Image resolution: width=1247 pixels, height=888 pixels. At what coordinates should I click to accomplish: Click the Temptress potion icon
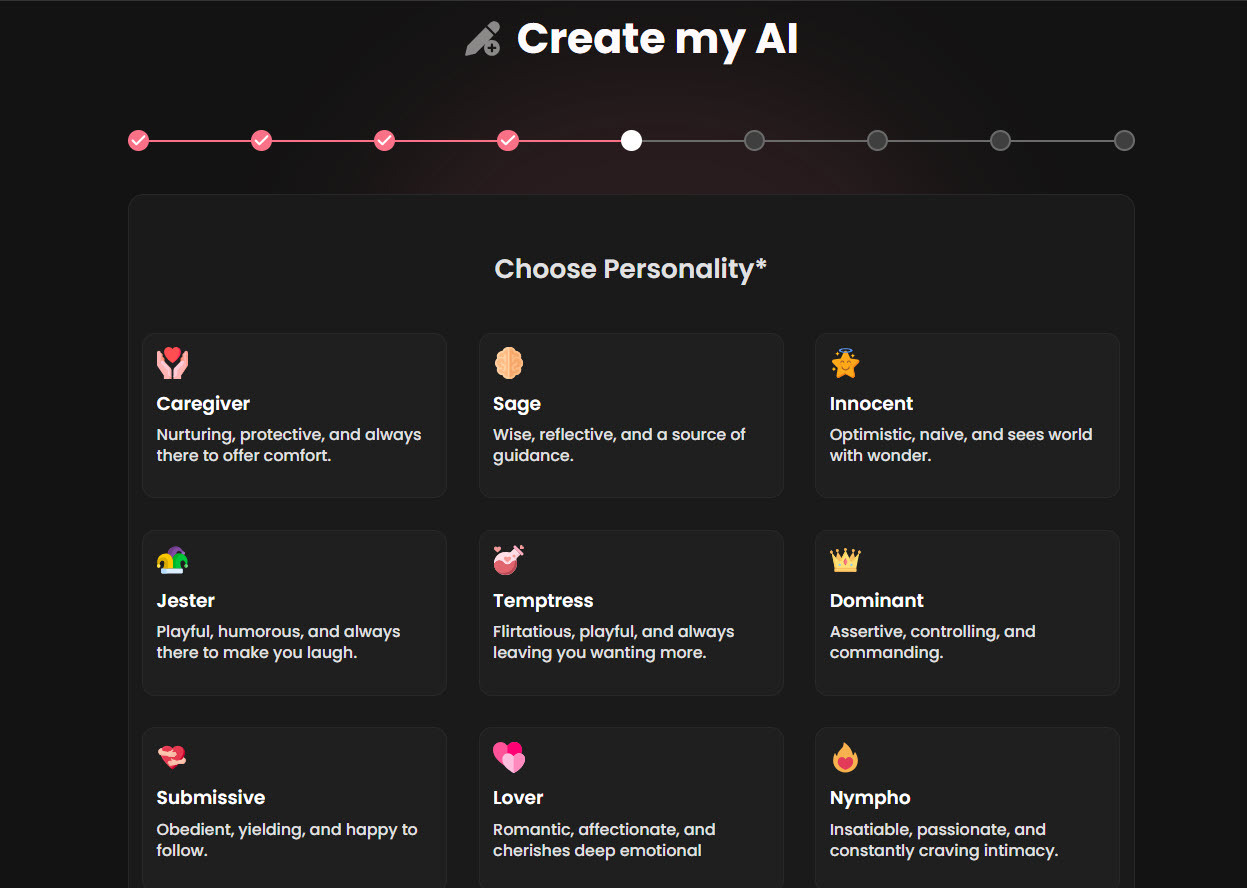[x=509, y=560]
